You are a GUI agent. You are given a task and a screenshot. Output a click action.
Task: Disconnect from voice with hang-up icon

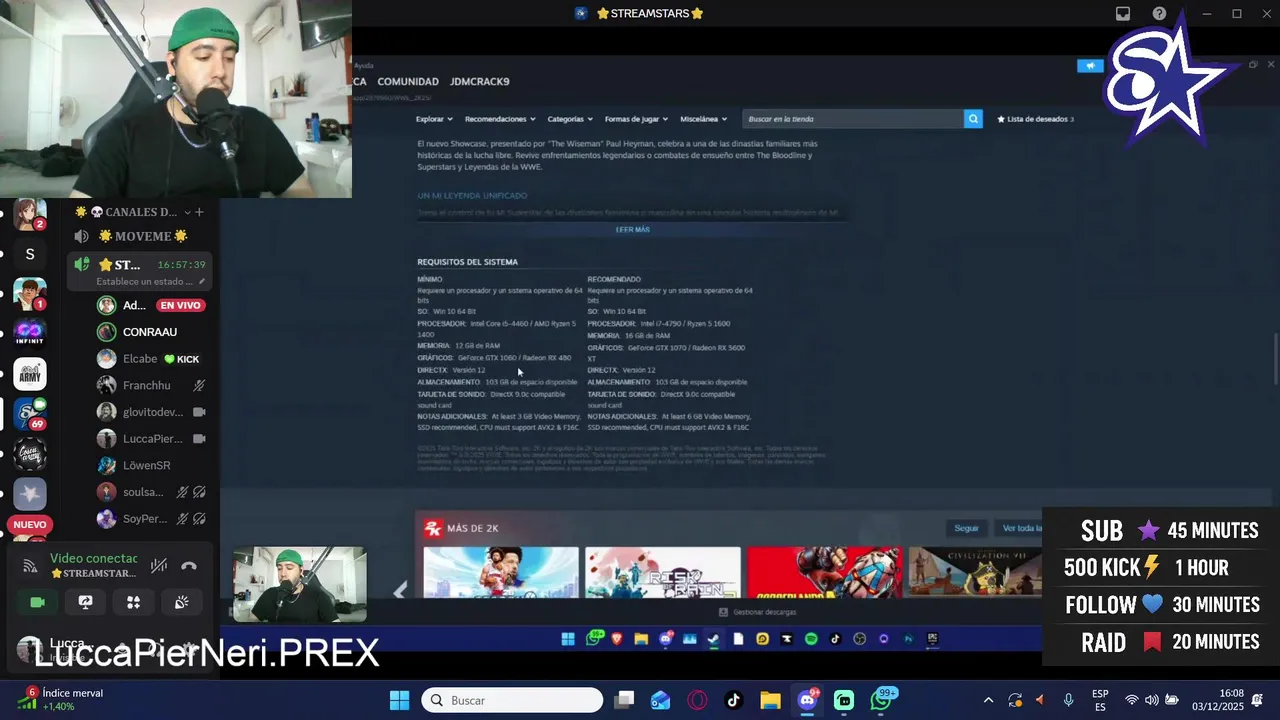[189, 566]
